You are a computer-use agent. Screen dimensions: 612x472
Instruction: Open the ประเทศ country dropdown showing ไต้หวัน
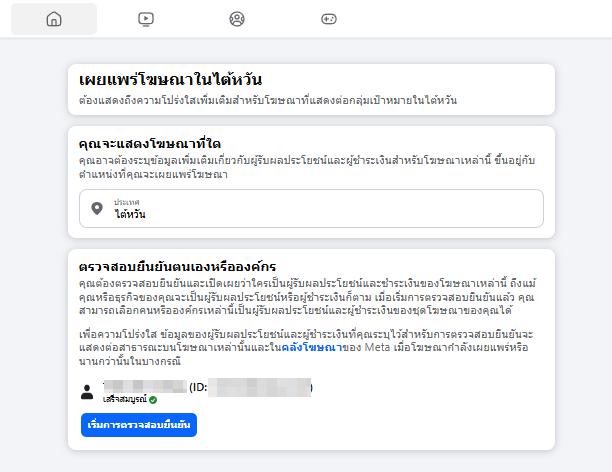[x=312, y=208]
